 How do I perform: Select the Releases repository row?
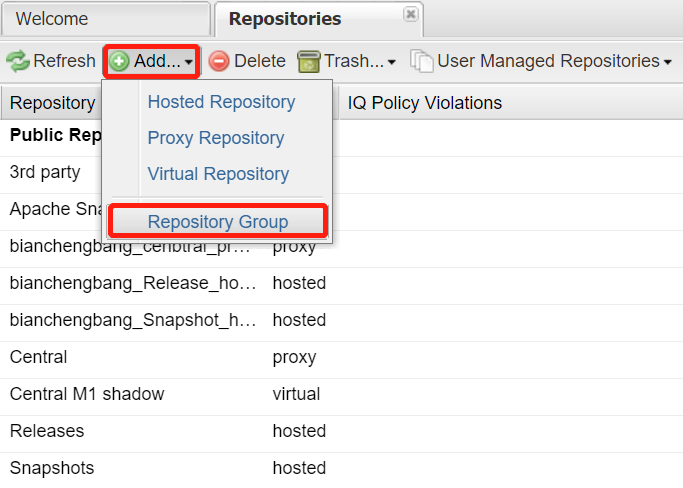[x=47, y=431]
